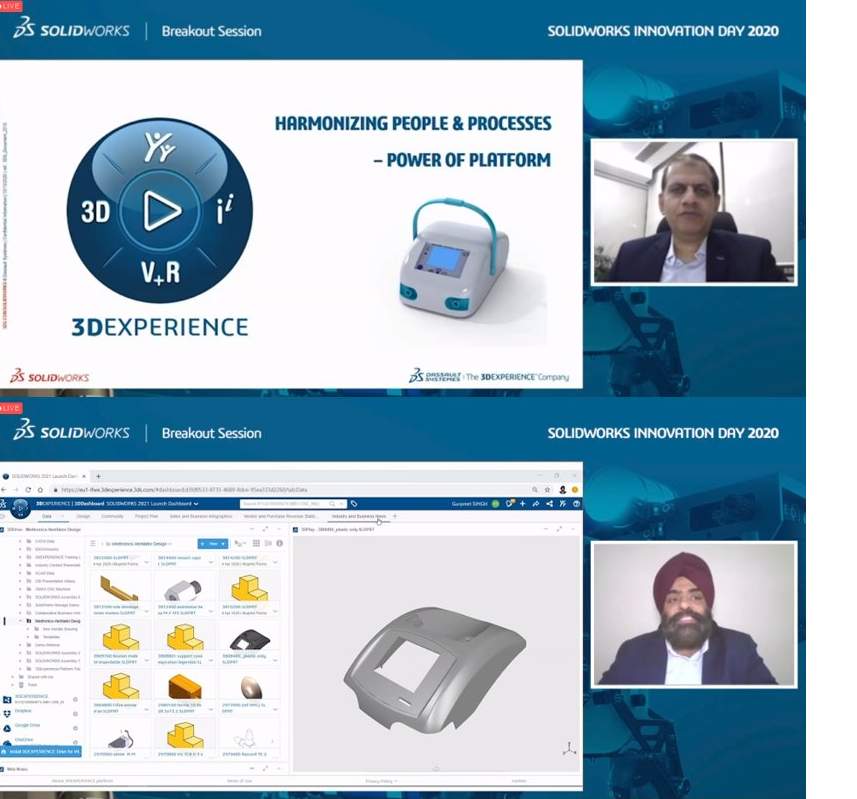This screenshot has width=857, height=799.
Task: Switch to the Community dashboard tab
Action: point(113,516)
